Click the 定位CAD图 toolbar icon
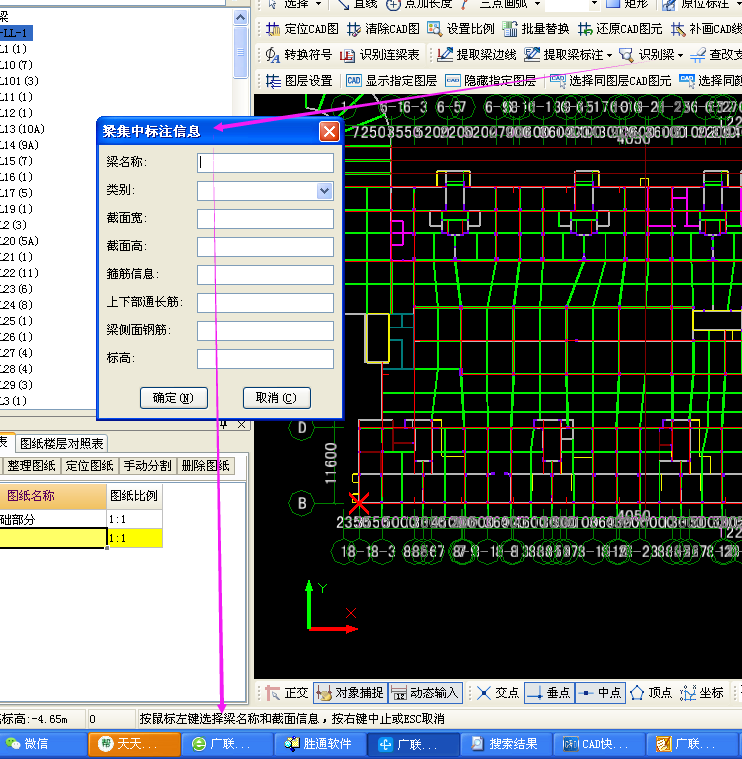Image resolution: width=742 pixels, height=759 pixels. (x=273, y=29)
